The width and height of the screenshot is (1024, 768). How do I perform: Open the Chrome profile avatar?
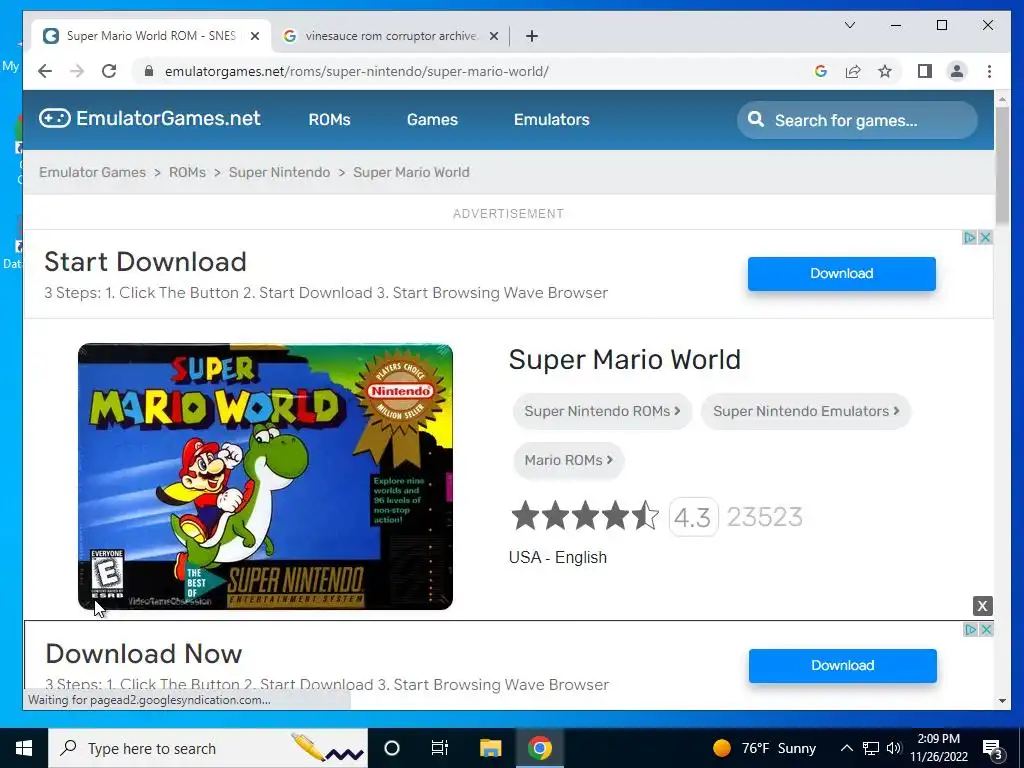pos(957,71)
